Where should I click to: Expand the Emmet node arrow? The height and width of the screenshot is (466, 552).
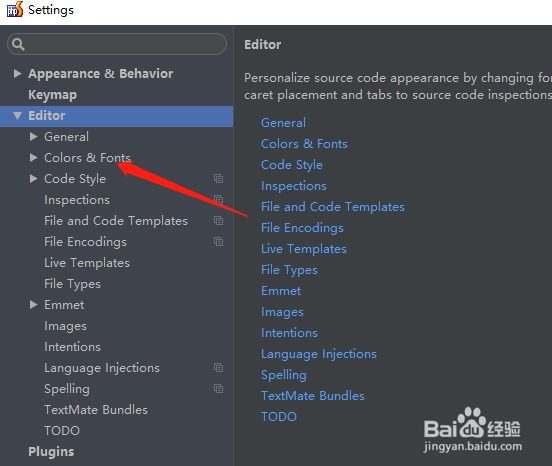pyautogui.click(x=33, y=304)
